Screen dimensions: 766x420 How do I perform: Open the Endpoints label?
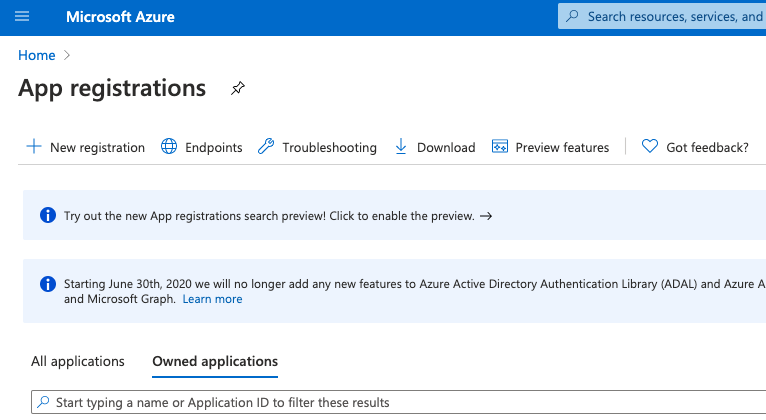(213, 147)
